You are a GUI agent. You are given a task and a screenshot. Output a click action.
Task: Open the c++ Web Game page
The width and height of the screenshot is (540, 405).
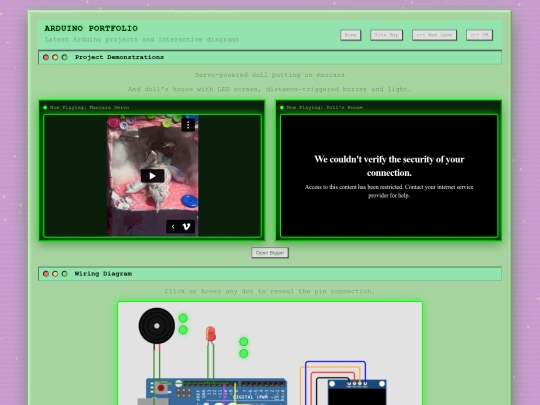434,35
